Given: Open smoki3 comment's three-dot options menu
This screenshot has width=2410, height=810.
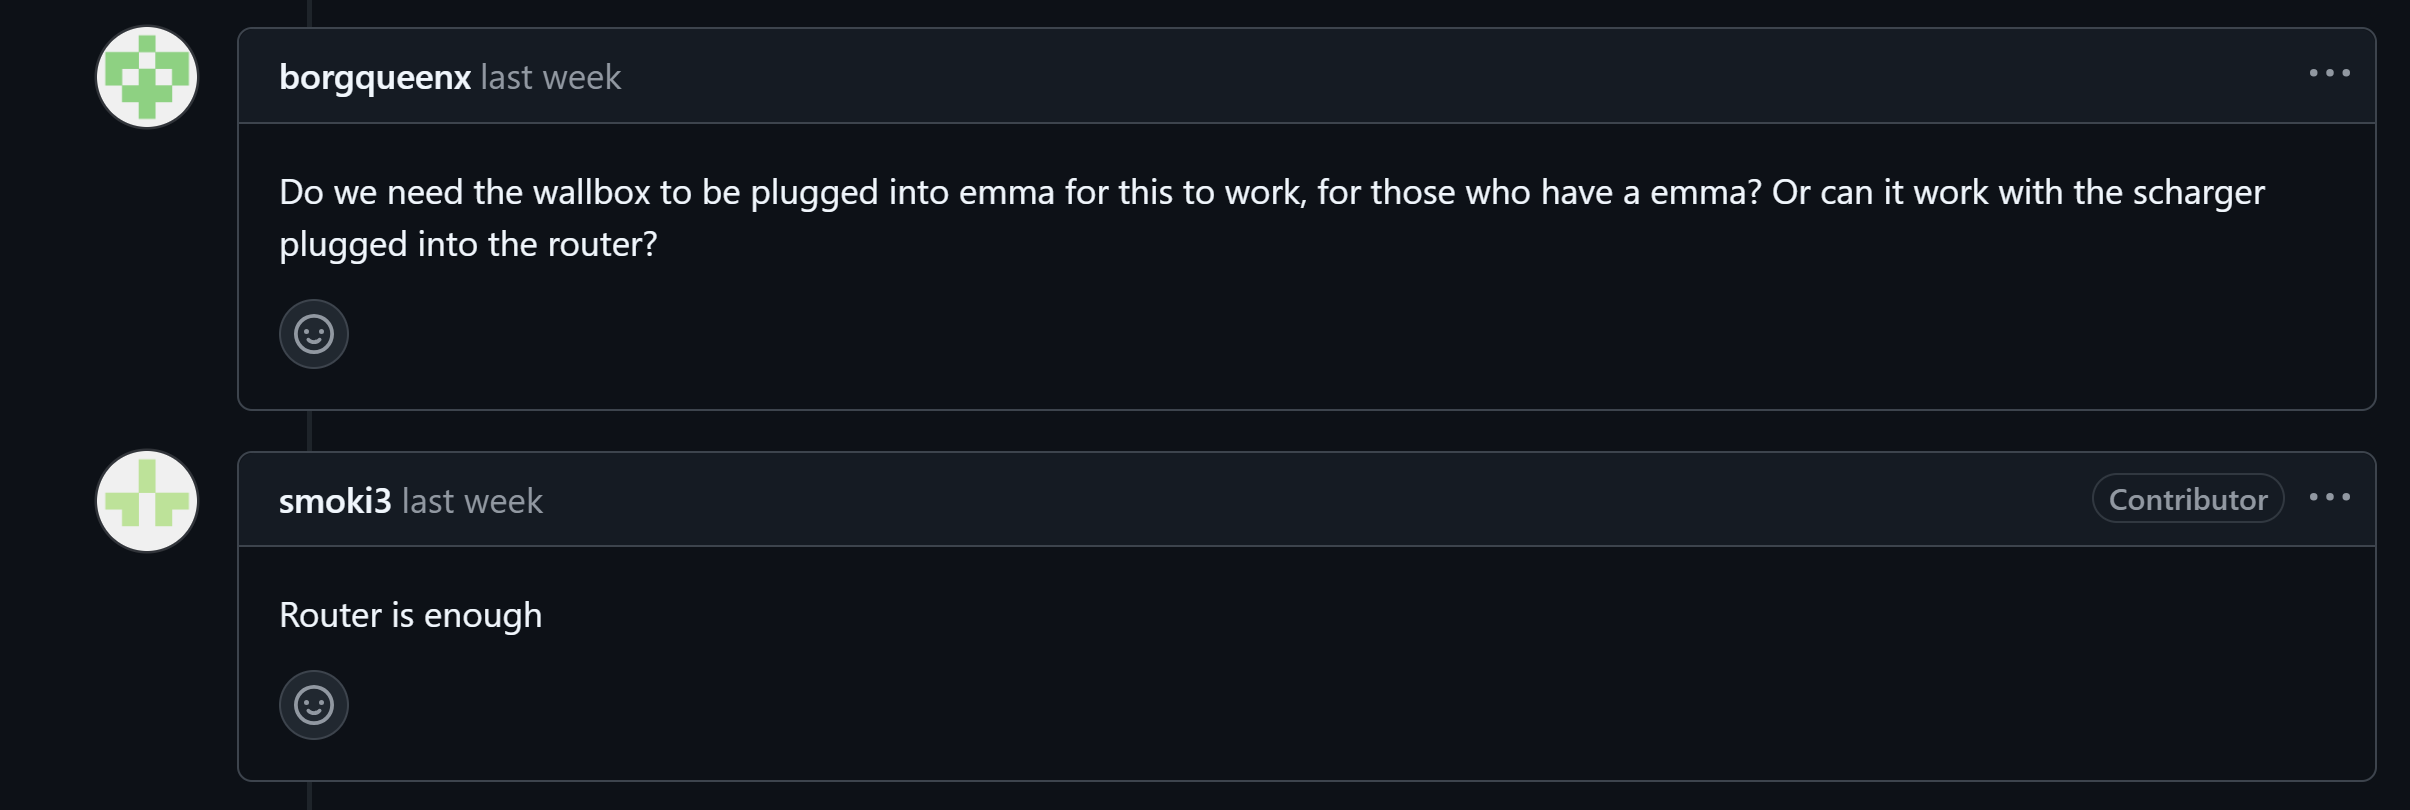Looking at the screenshot, I should 2329,498.
